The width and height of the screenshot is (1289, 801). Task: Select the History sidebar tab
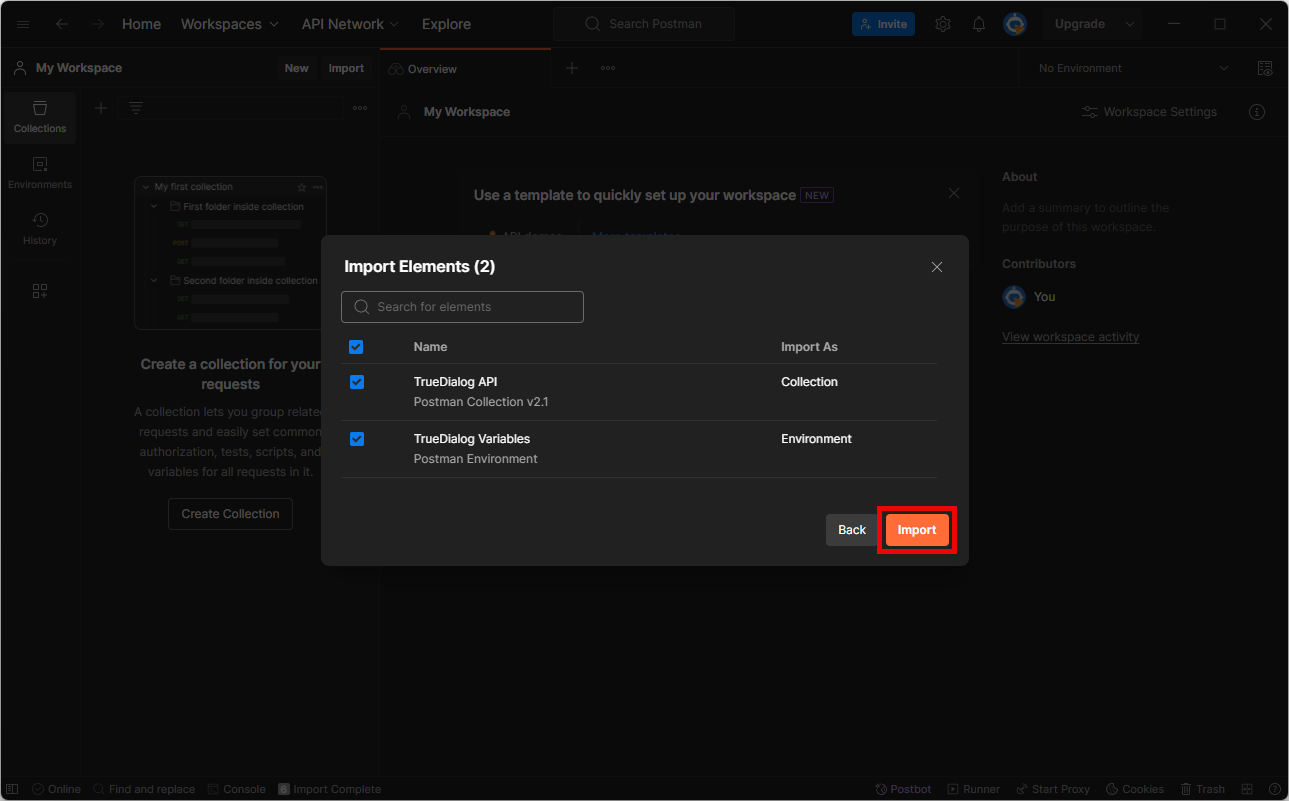(x=40, y=229)
